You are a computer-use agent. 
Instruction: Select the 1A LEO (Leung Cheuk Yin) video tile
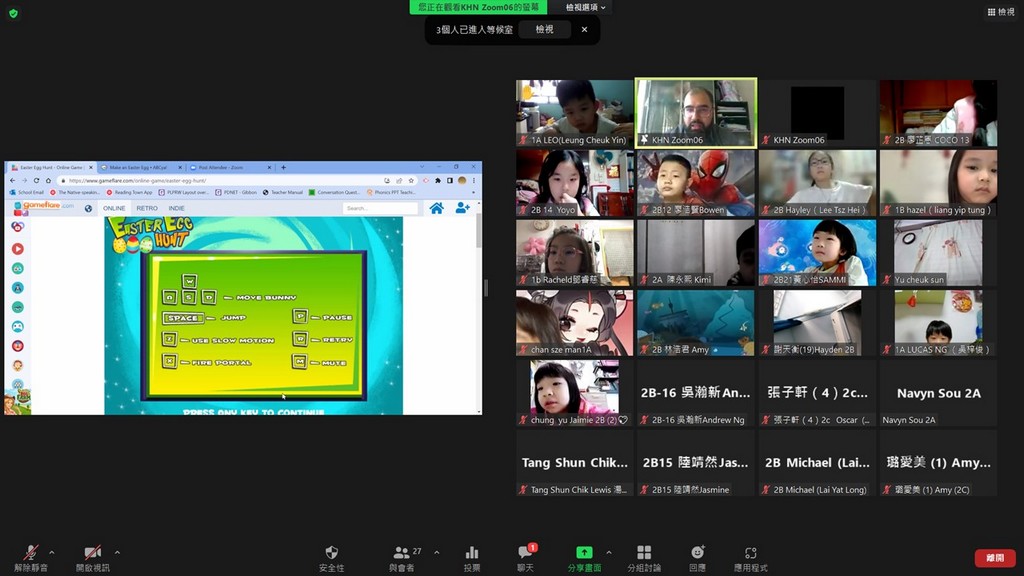point(574,113)
